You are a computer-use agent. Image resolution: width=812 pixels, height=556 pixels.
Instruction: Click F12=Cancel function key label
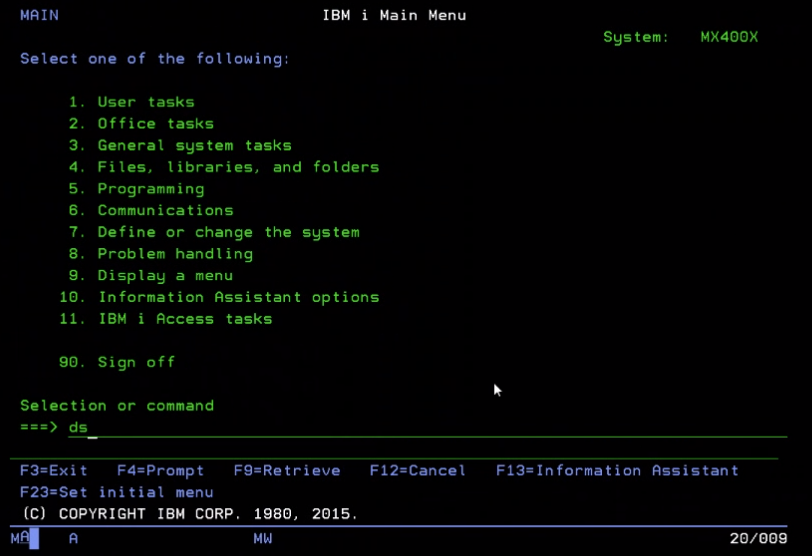418,471
